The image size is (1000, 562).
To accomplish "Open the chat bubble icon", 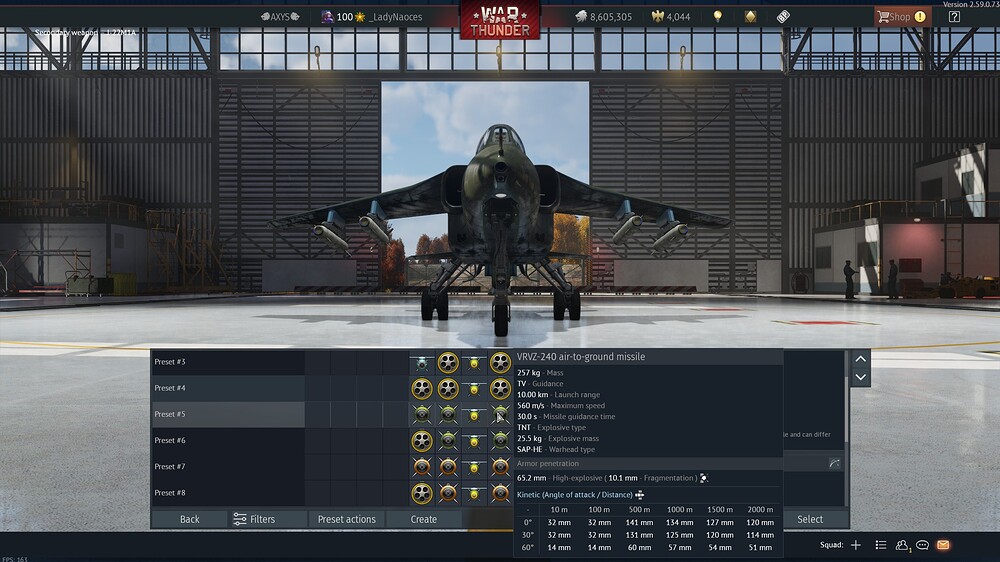I will point(922,545).
